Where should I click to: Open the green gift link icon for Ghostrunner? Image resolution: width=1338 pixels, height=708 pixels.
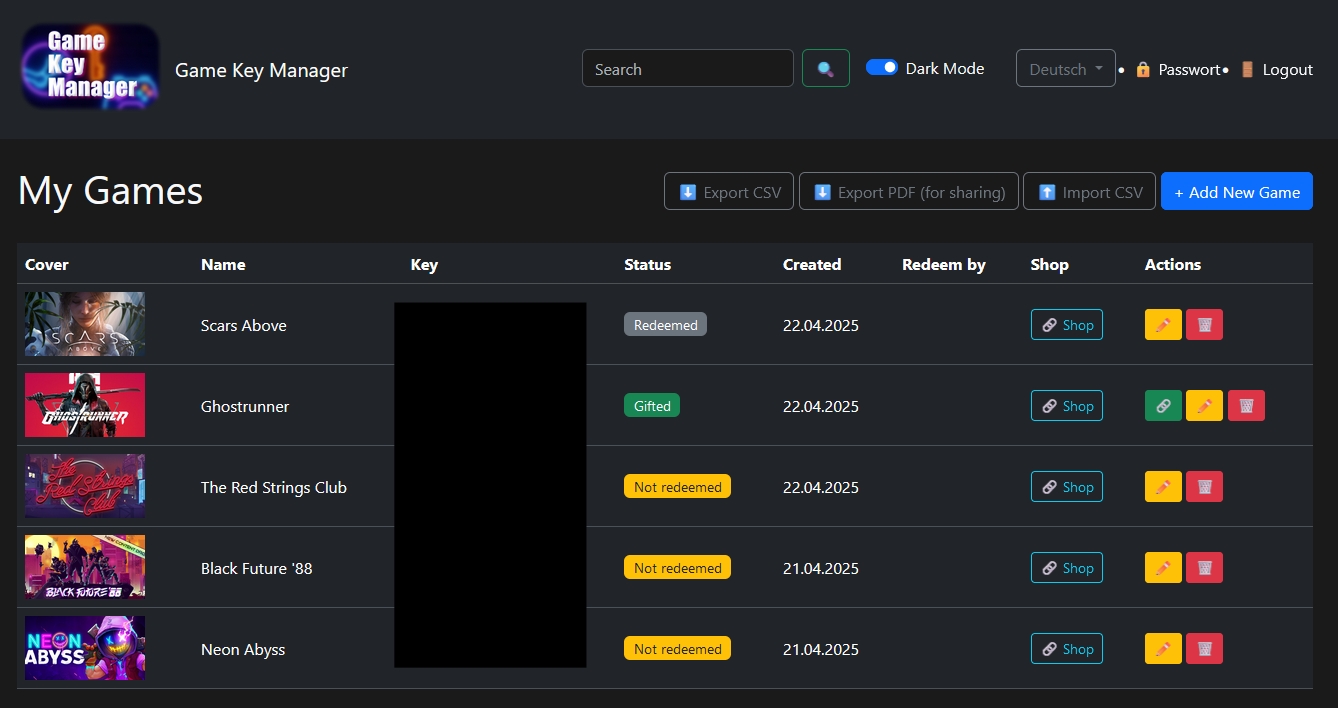1162,405
